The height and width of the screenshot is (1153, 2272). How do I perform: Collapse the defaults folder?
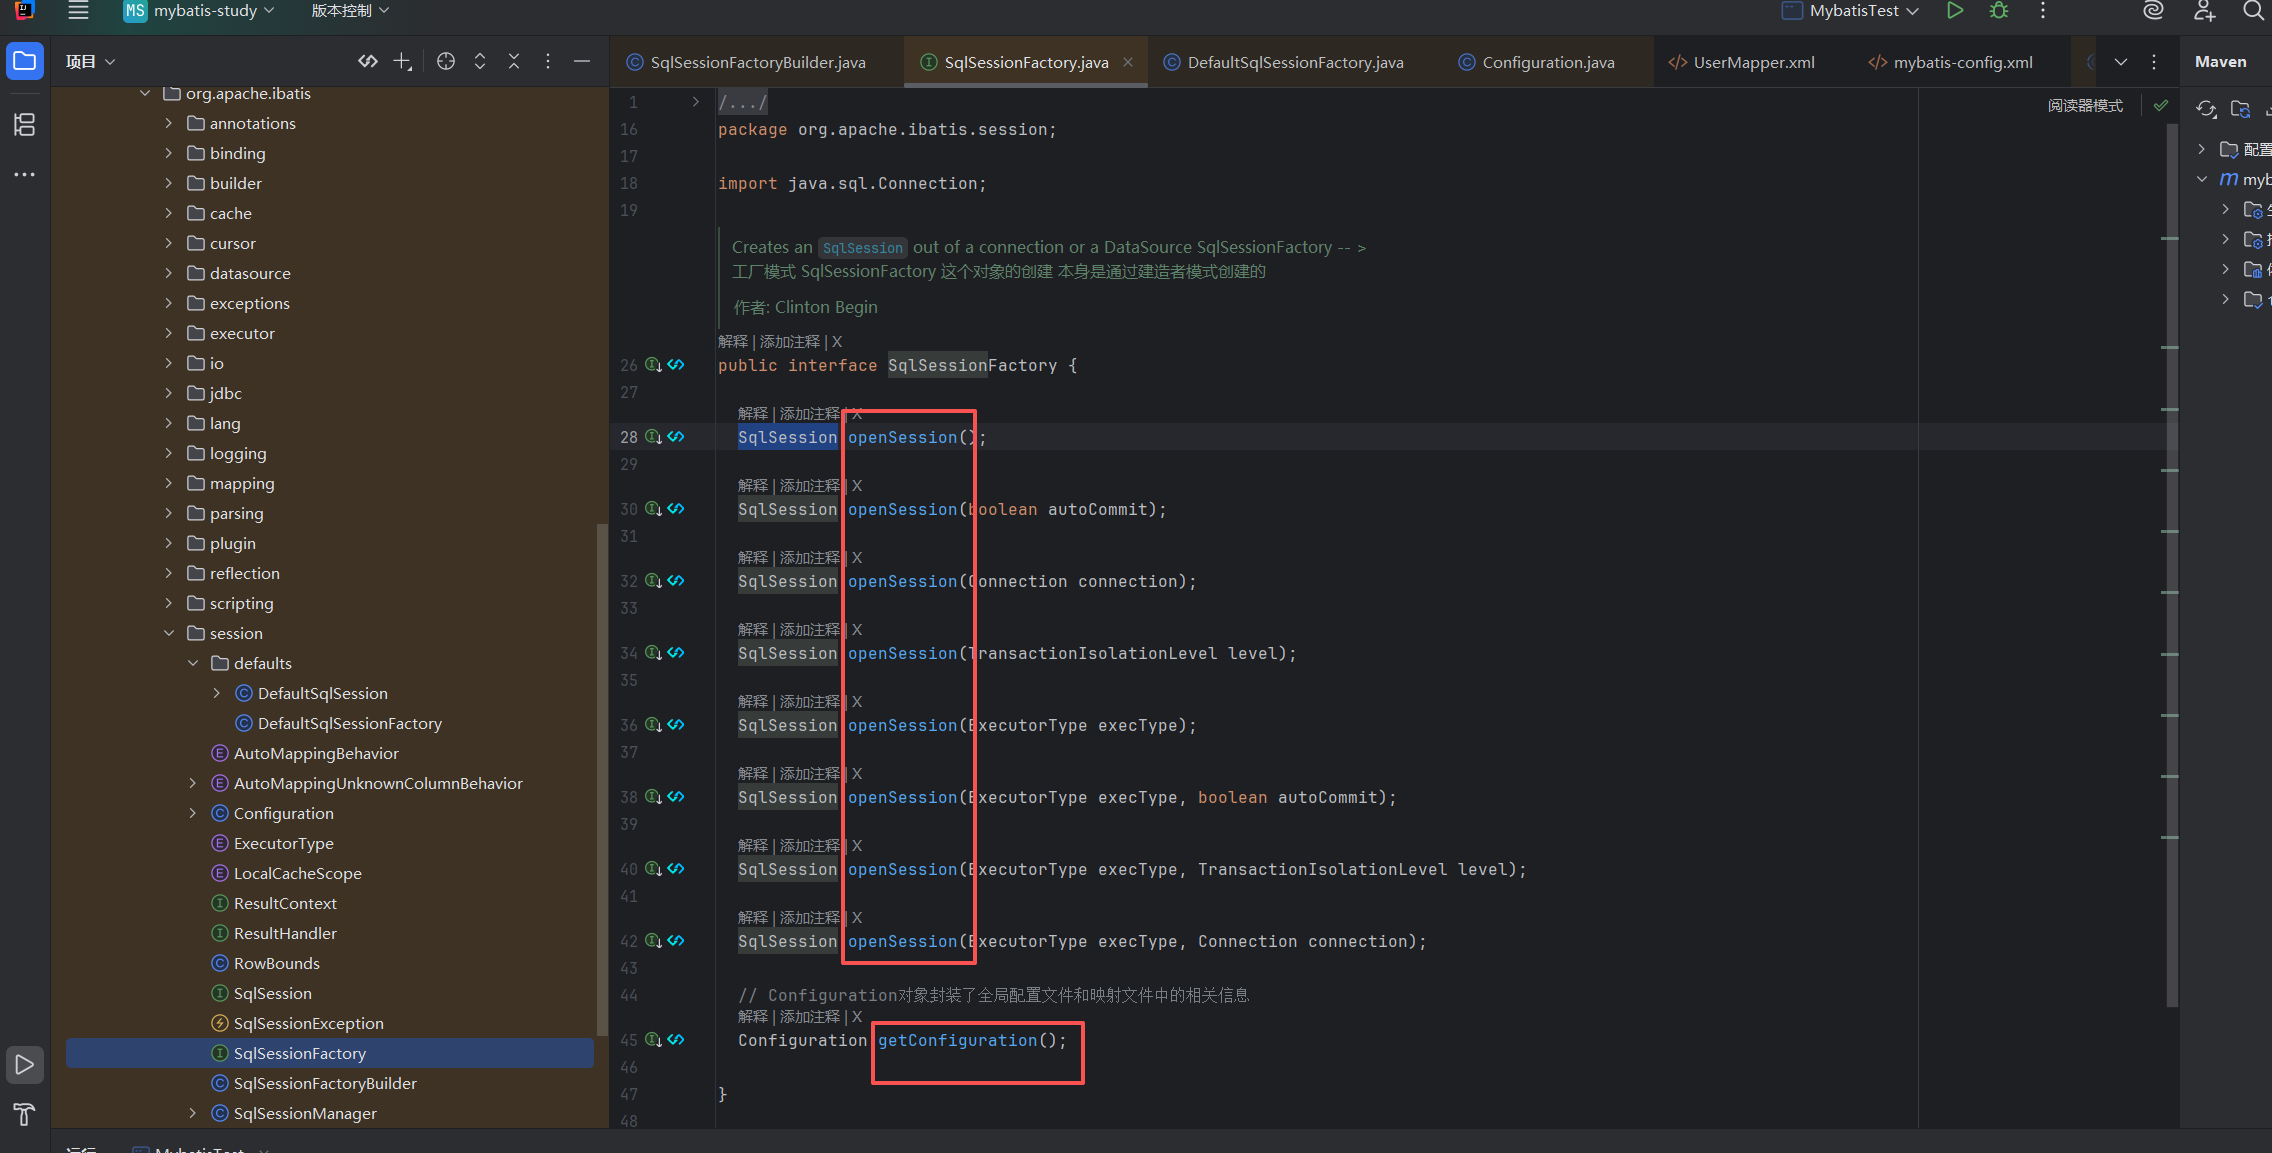(x=193, y=663)
